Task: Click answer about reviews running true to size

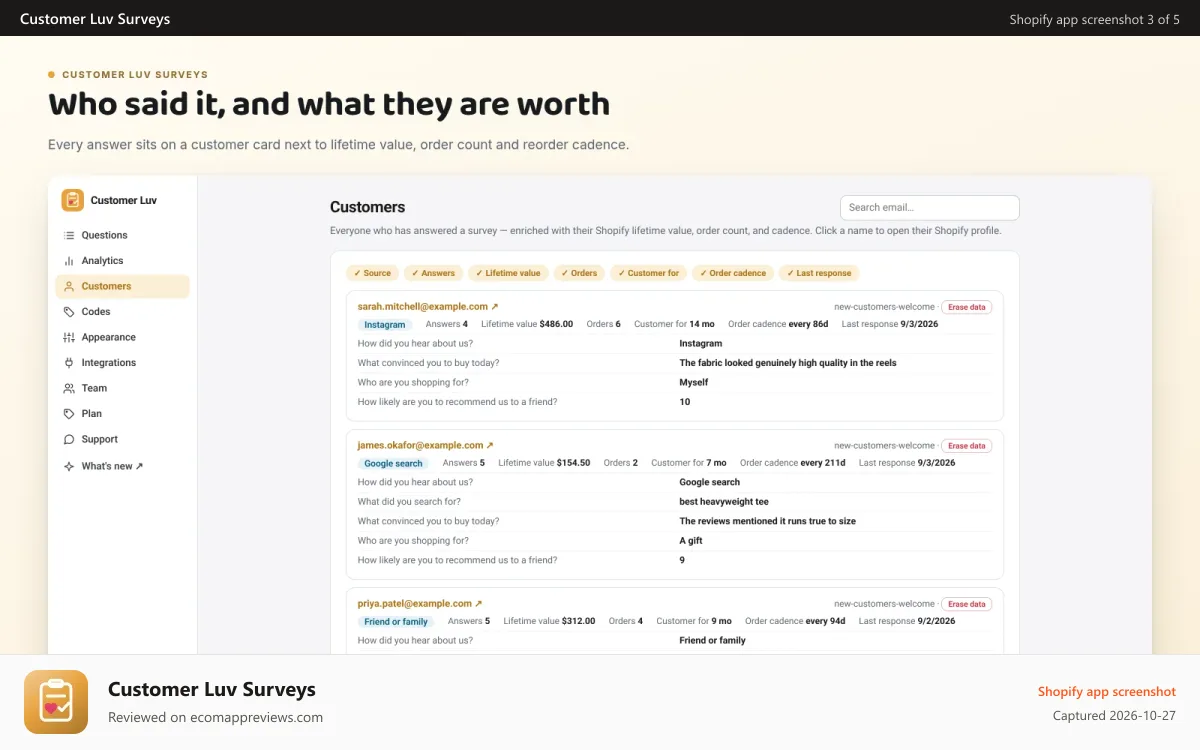Action: click(x=768, y=521)
